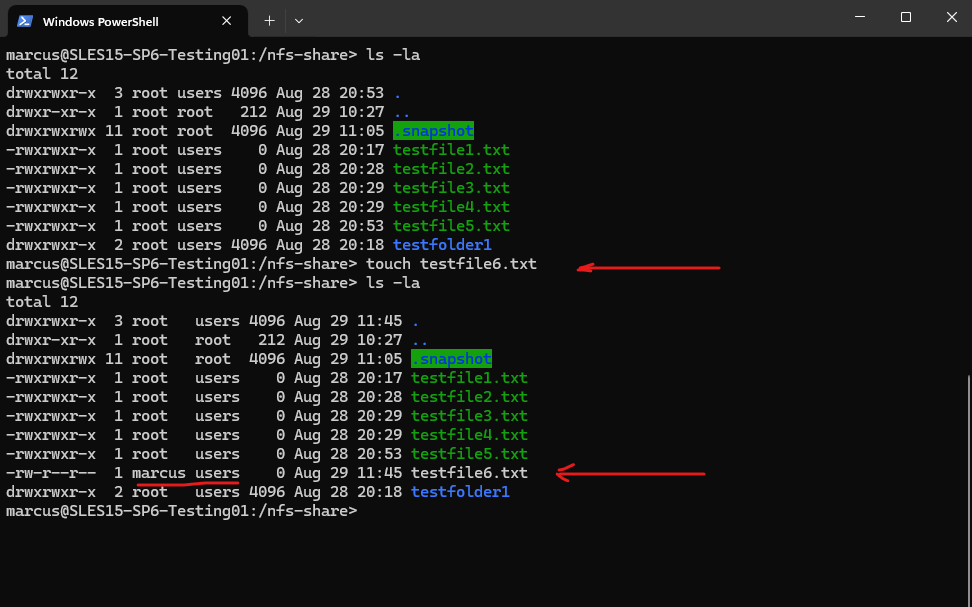Click testfile5.txt in the second listing
Screen dimensions: 972x607
(469, 454)
